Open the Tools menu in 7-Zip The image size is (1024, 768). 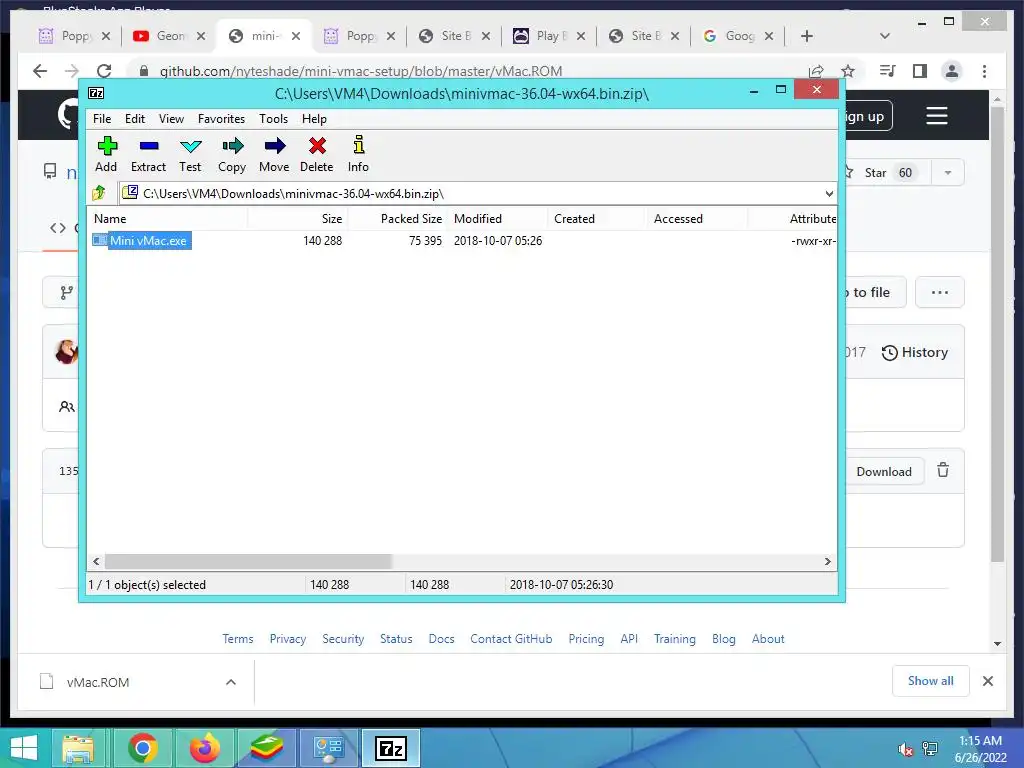pos(273,119)
